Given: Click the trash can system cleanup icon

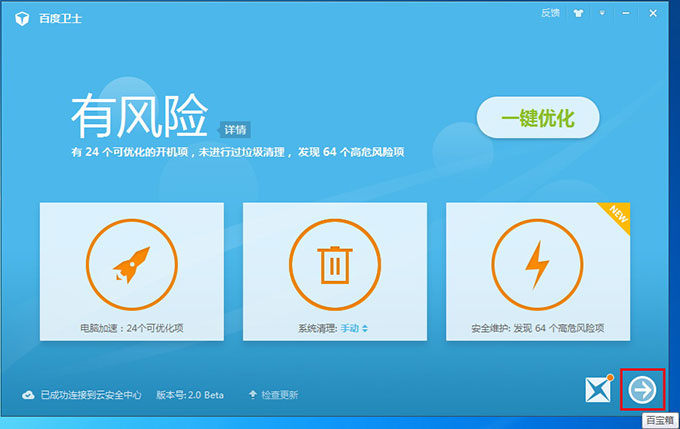Looking at the screenshot, I should tap(334, 264).
